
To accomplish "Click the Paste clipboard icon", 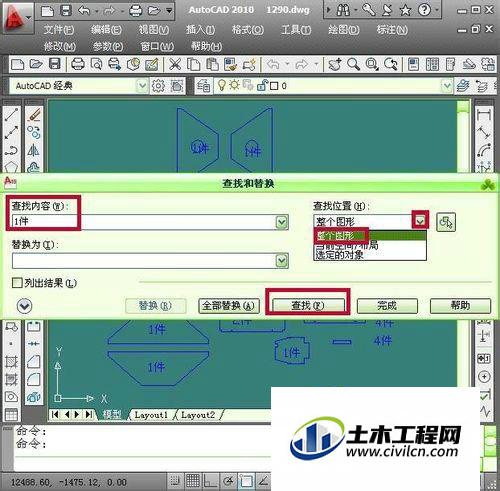I will point(212,64).
